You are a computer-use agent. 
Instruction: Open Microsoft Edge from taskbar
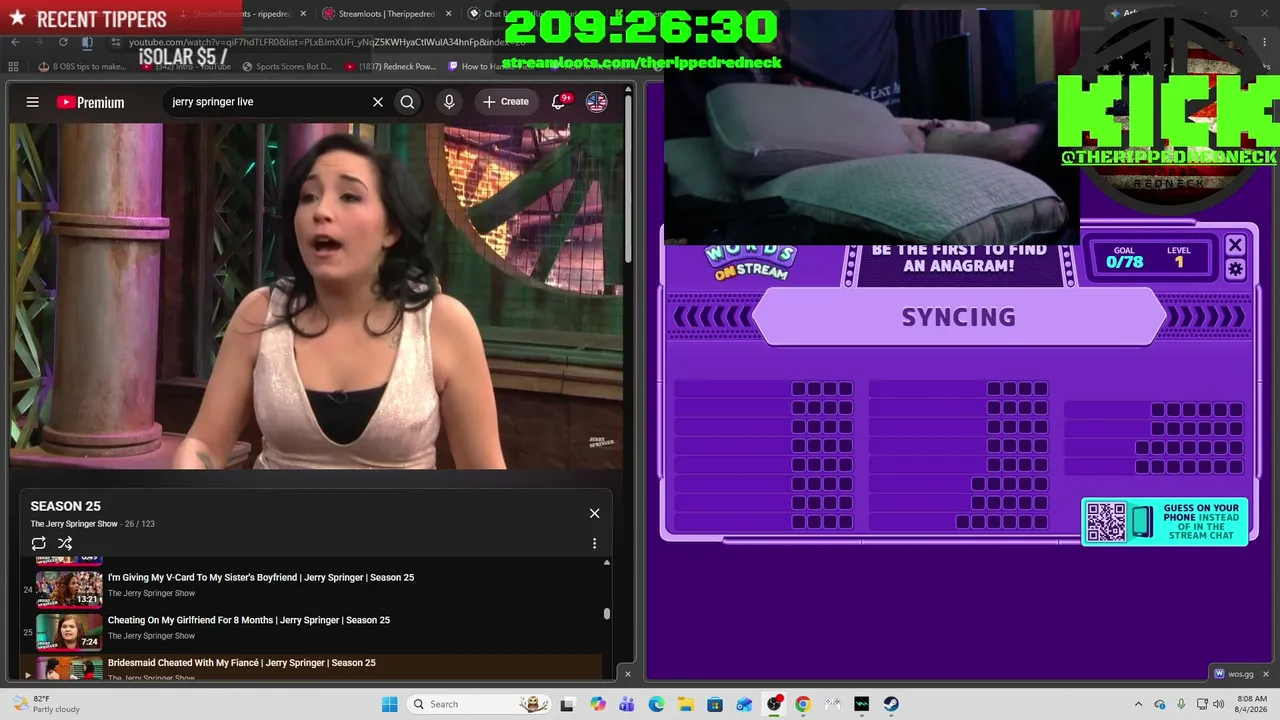point(656,704)
